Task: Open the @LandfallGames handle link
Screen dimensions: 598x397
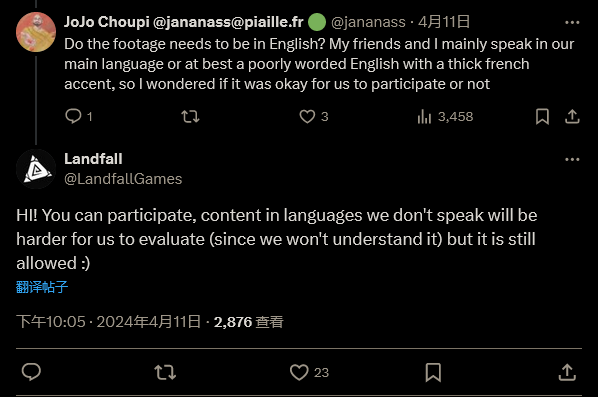Action: [123, 179]
